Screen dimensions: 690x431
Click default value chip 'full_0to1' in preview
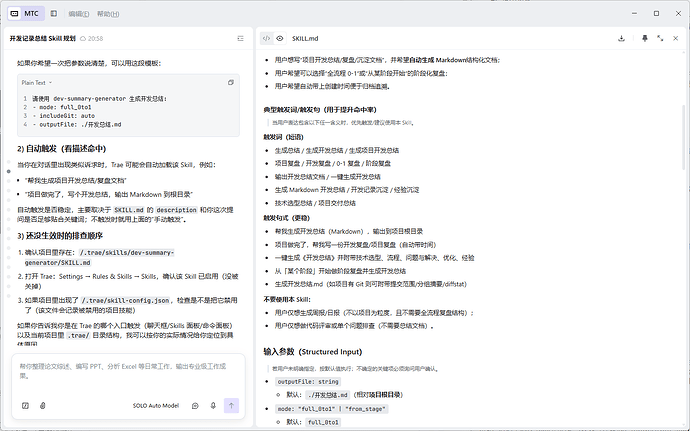tap(323, 422)
